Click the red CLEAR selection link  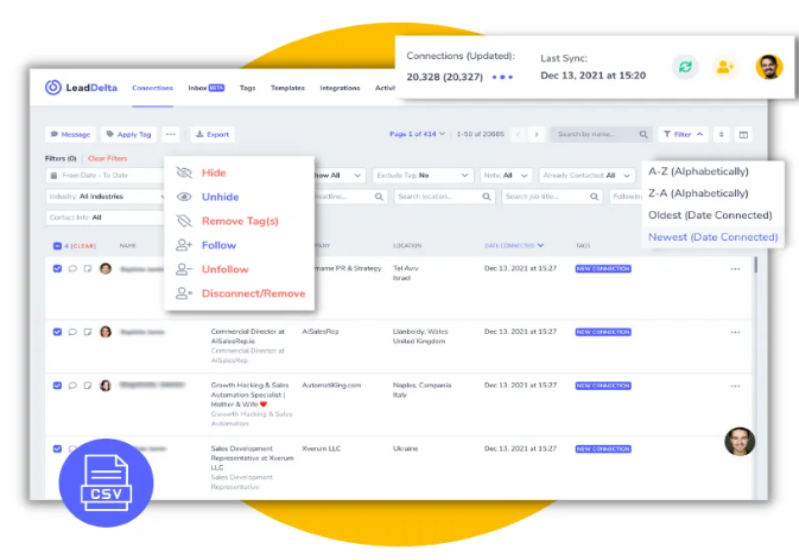click(83, 246)
